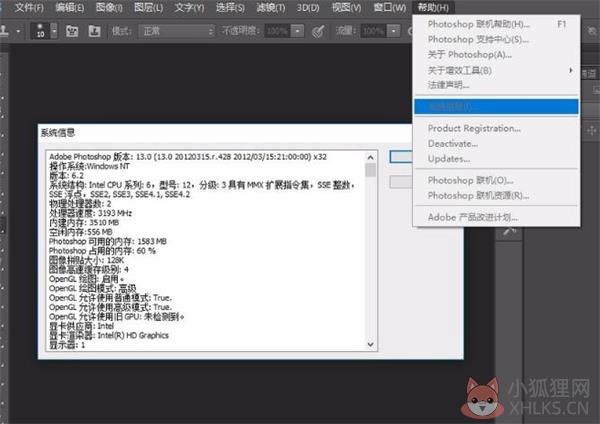Click 'OpenGL 允许使用高级模式: True' line
Screen dimensions: 600x424
111,307
